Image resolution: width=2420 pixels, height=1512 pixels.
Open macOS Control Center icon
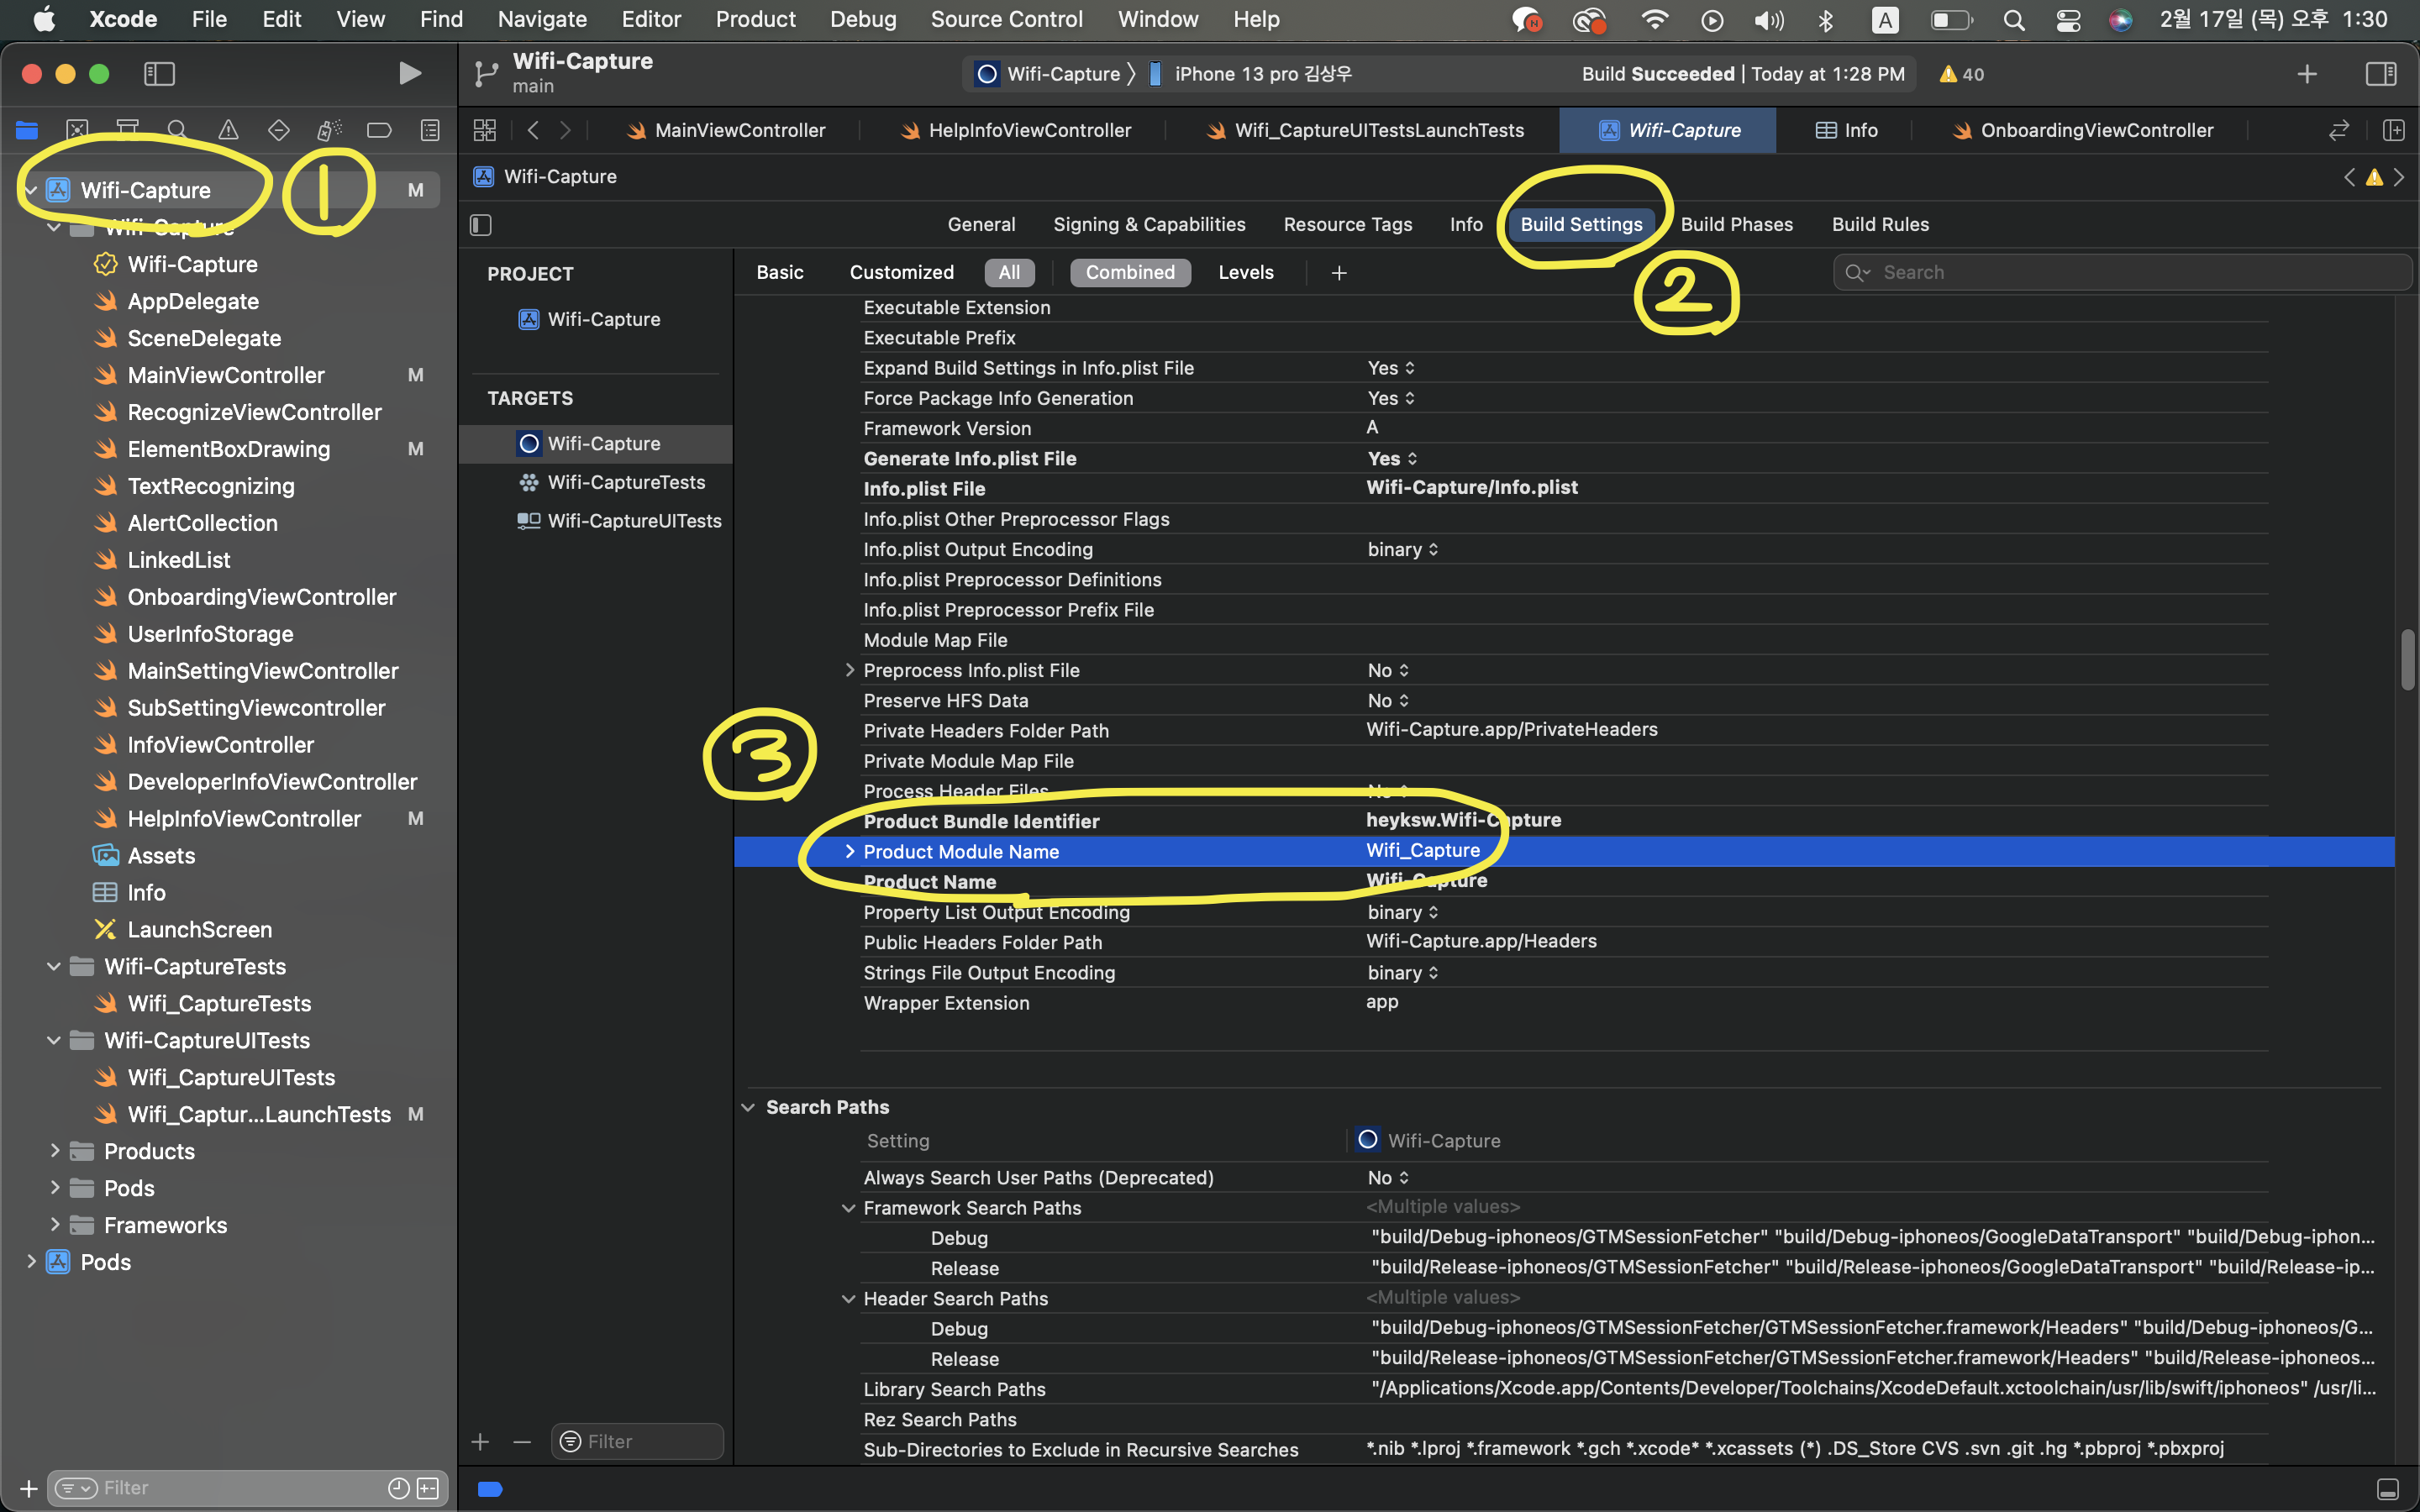click(x=2068, y=19)
